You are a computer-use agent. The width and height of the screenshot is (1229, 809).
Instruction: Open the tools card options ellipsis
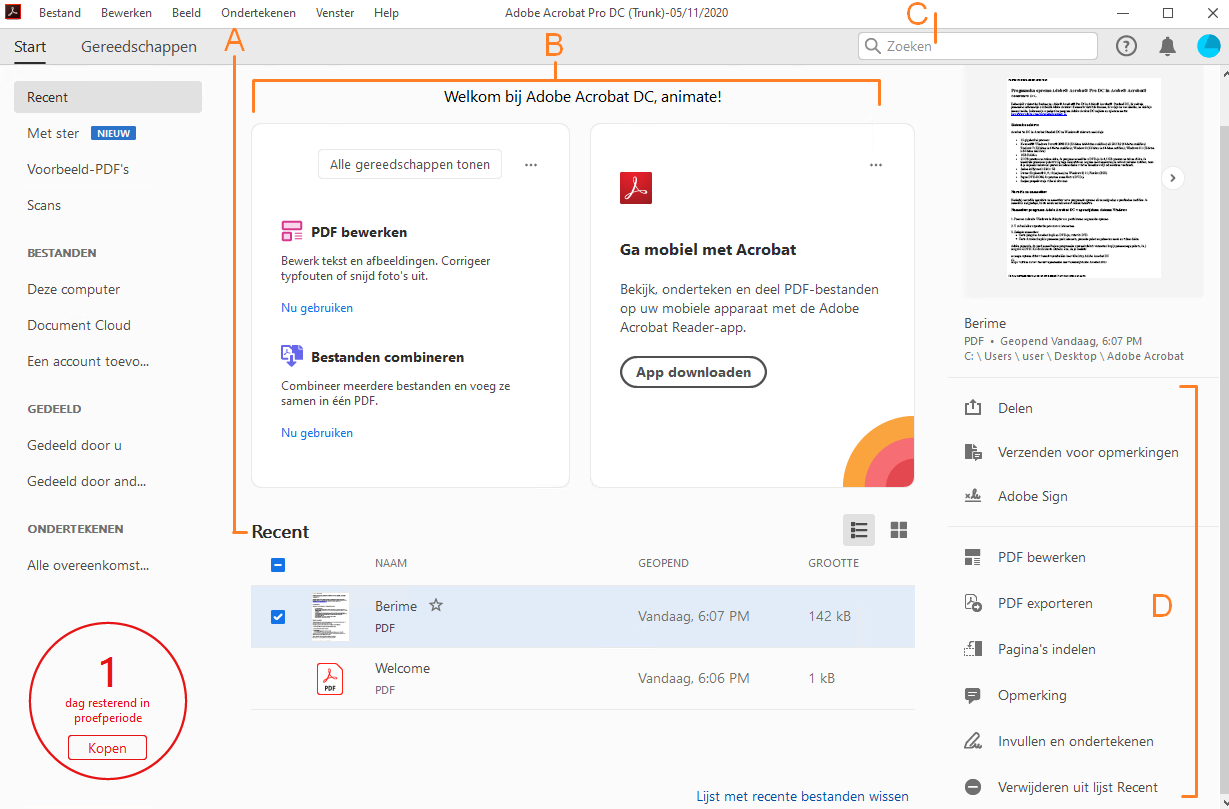531,165
